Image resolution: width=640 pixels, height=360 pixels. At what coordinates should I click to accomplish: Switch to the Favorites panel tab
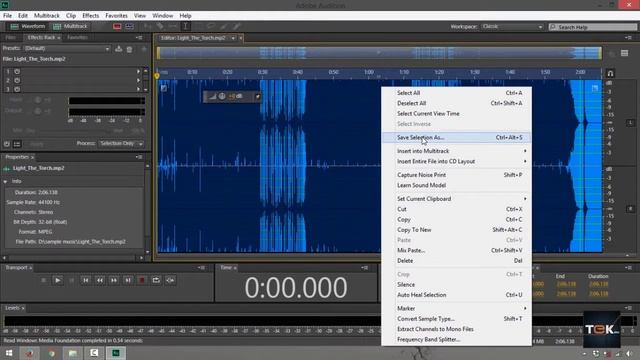coord(78,38)
